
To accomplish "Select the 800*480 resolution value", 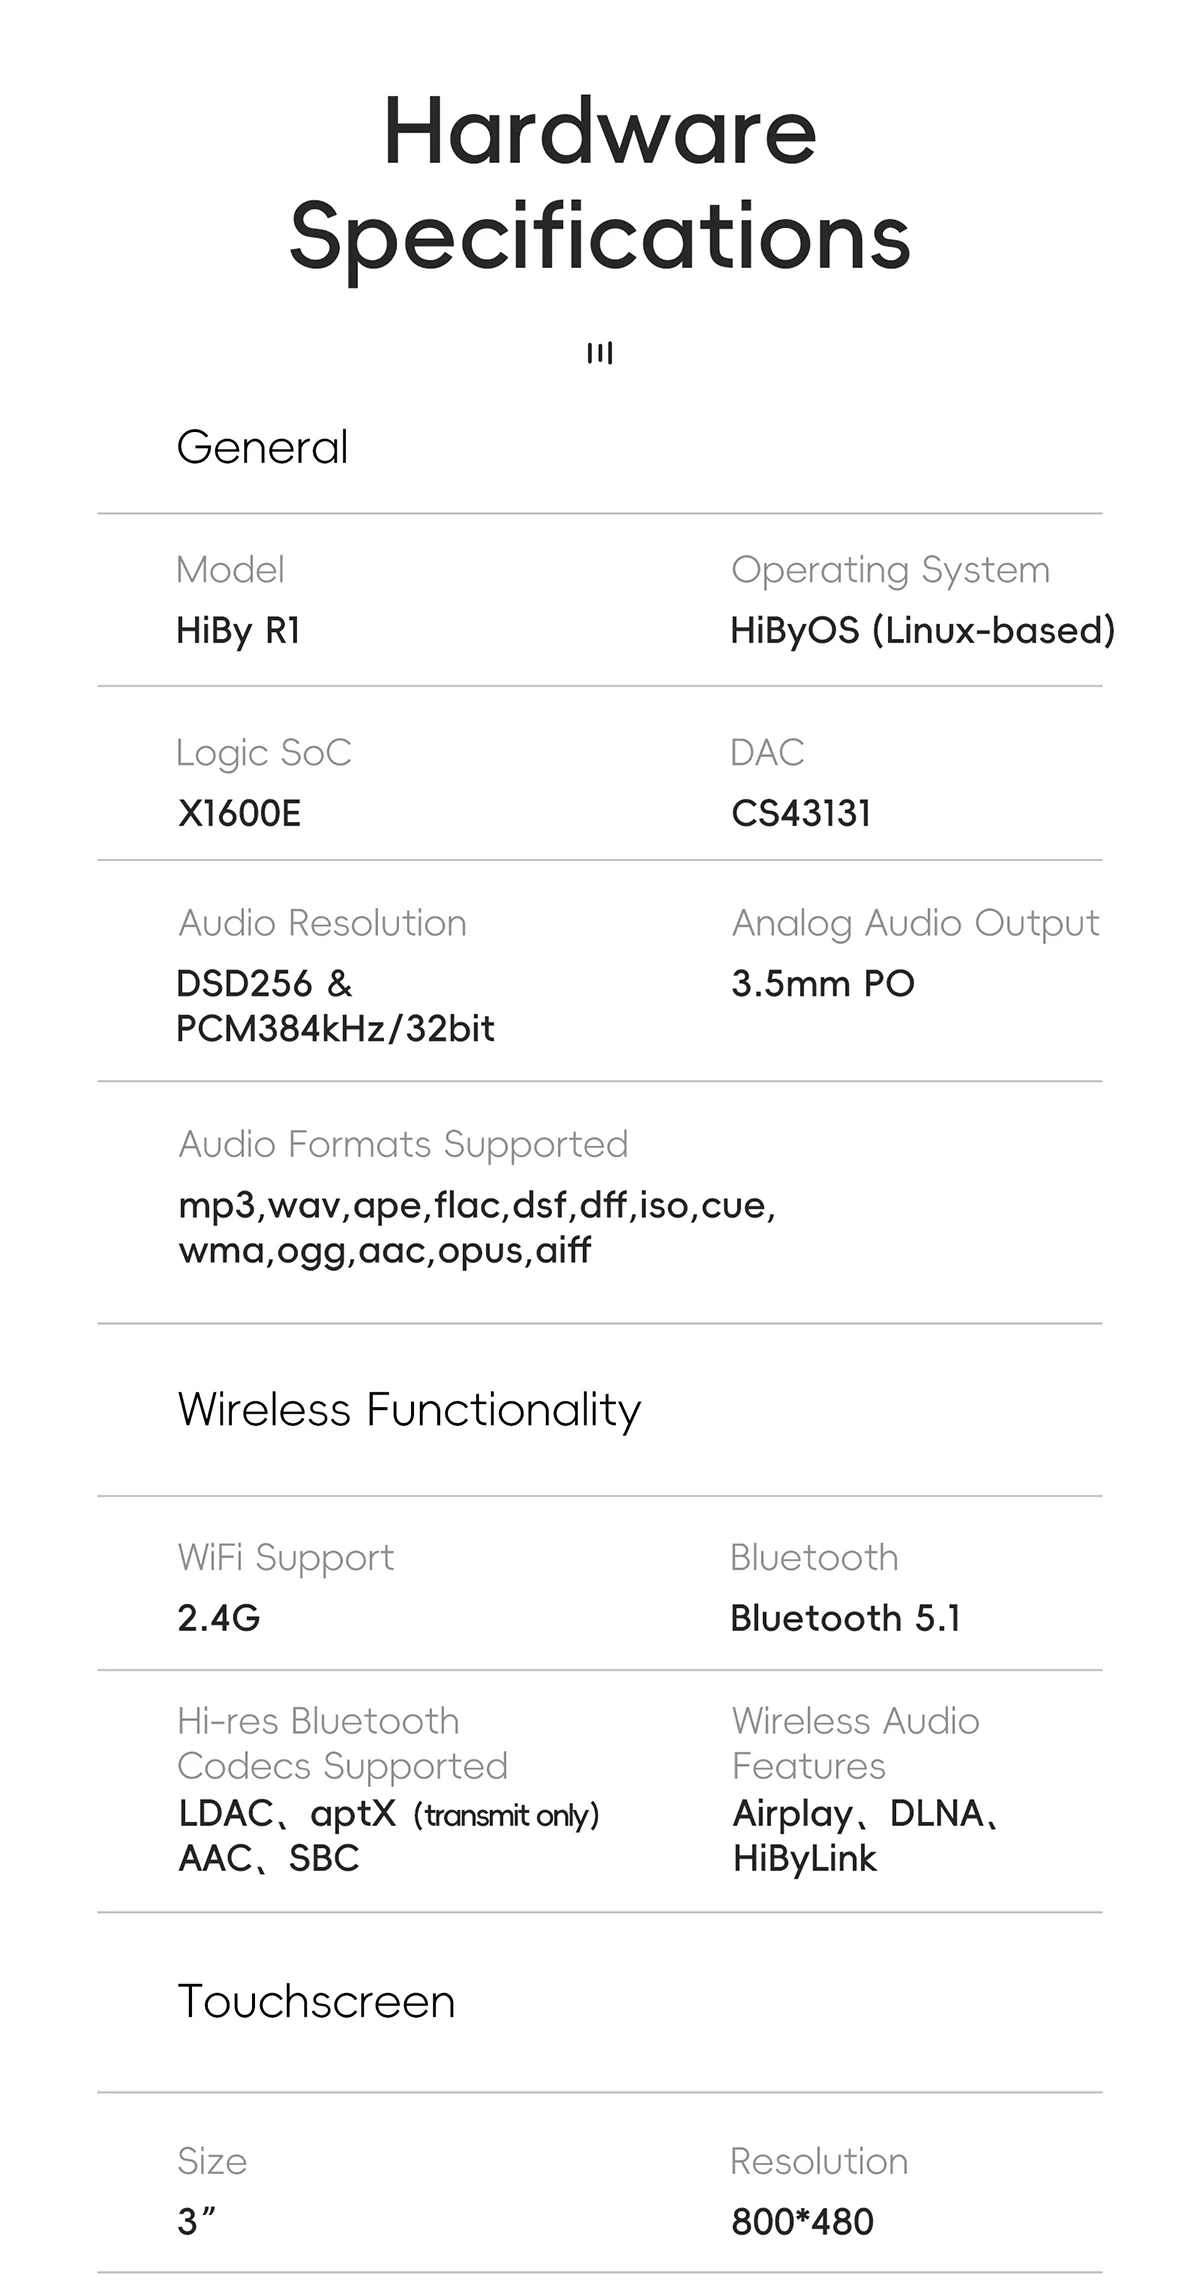I will [802, 2222].
